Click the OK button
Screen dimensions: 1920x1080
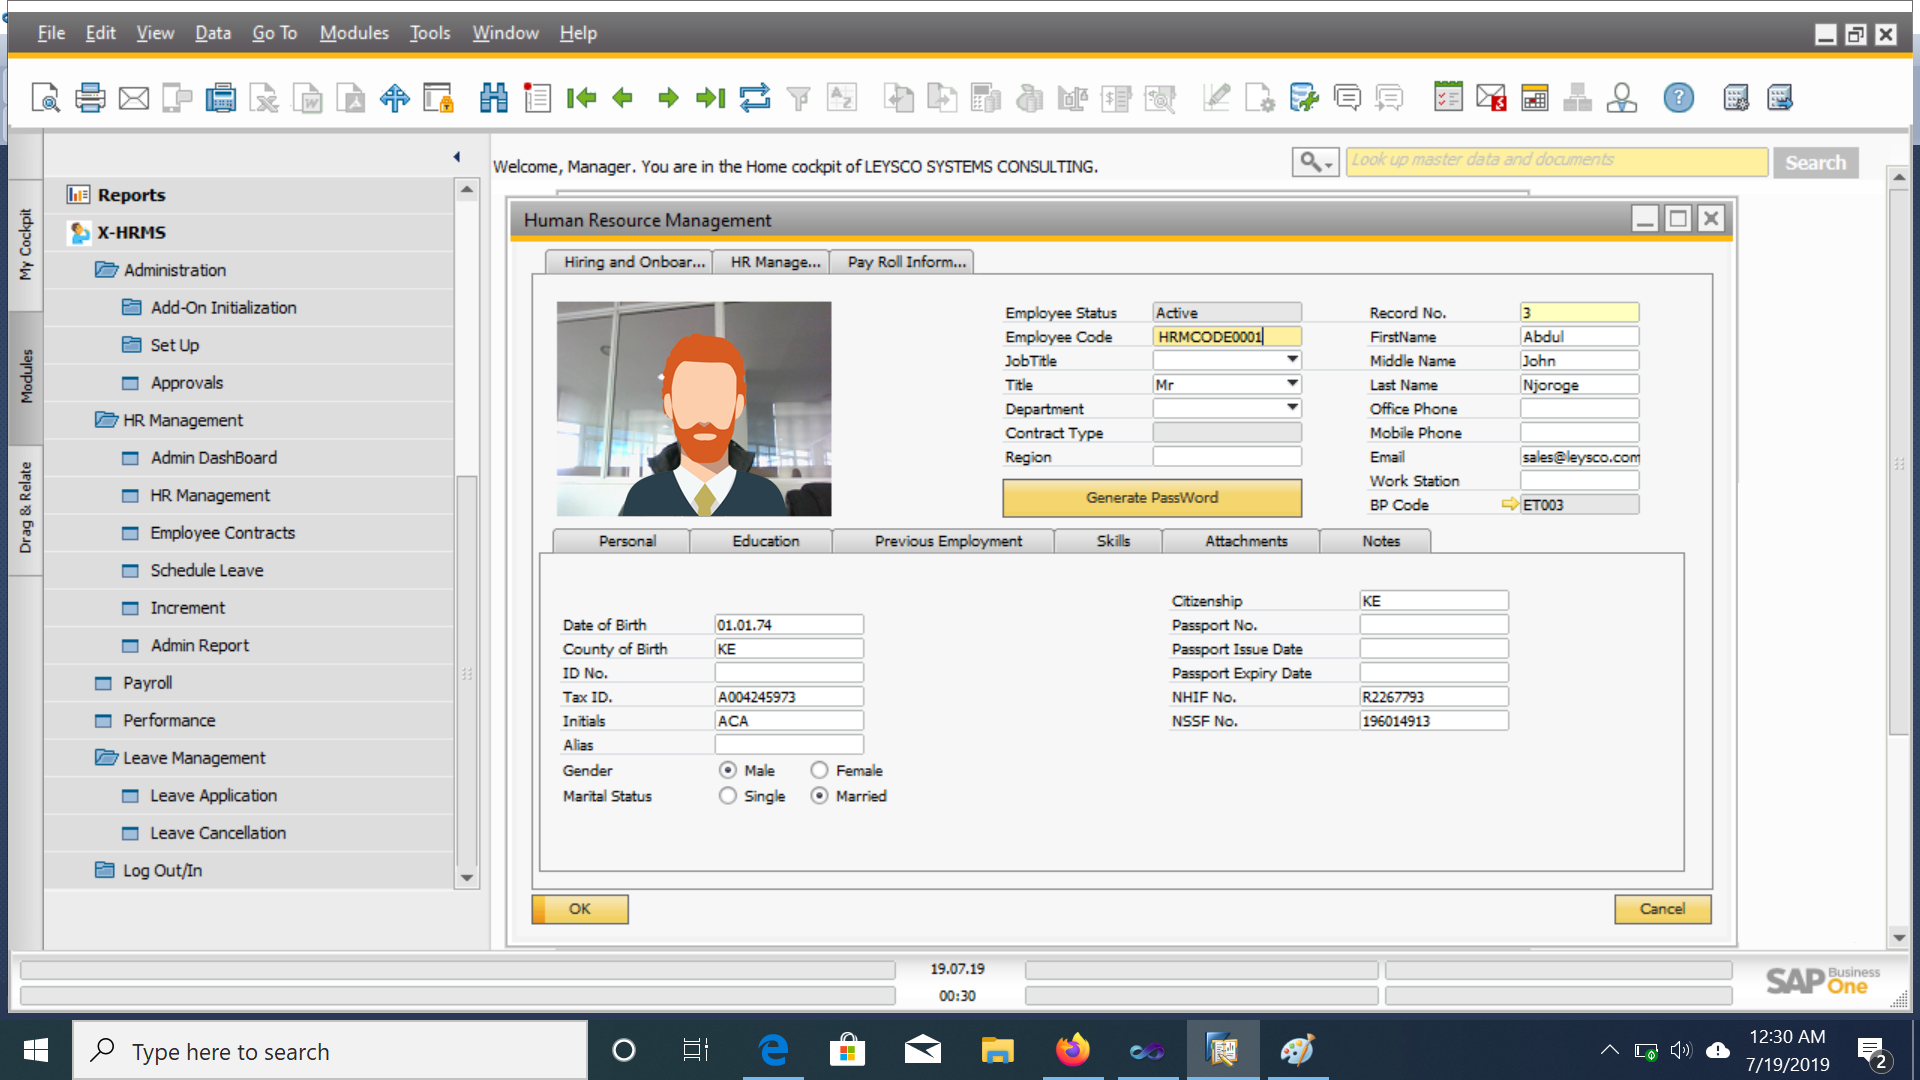pyautogui.click(x=580, y=909)
